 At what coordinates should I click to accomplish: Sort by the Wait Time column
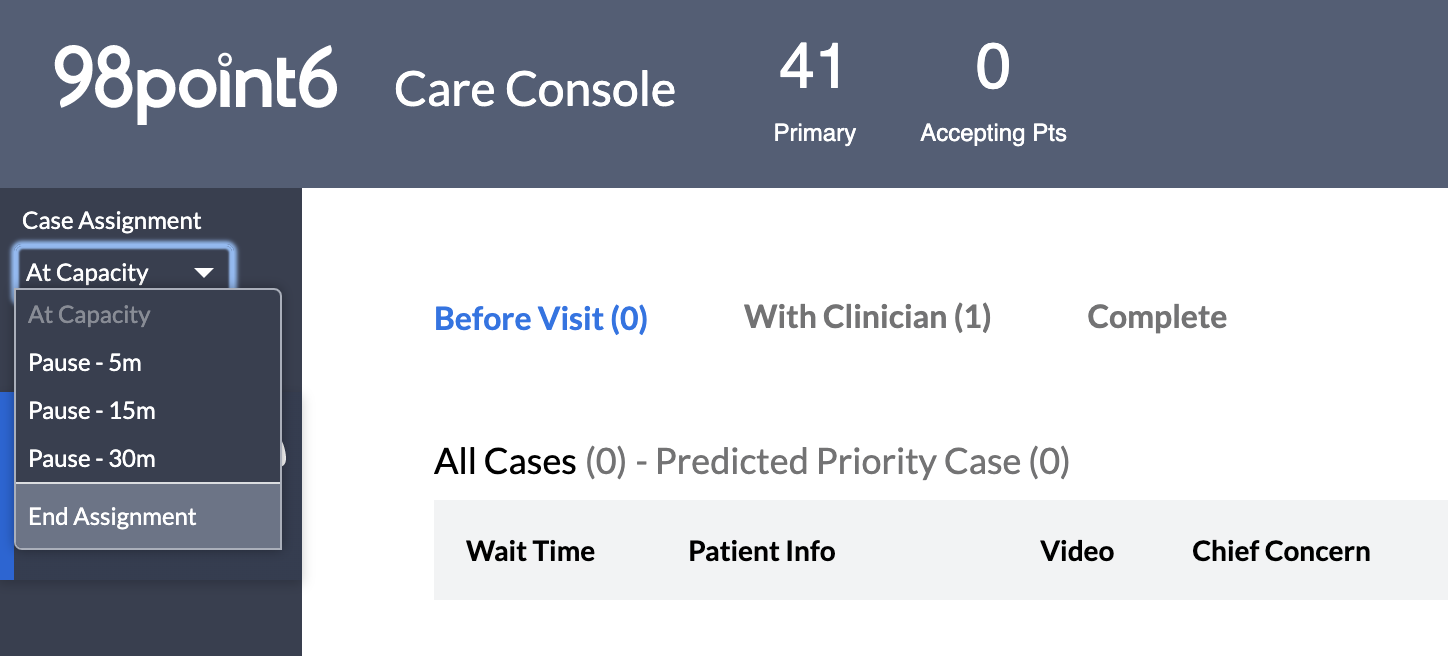(530, 551)
